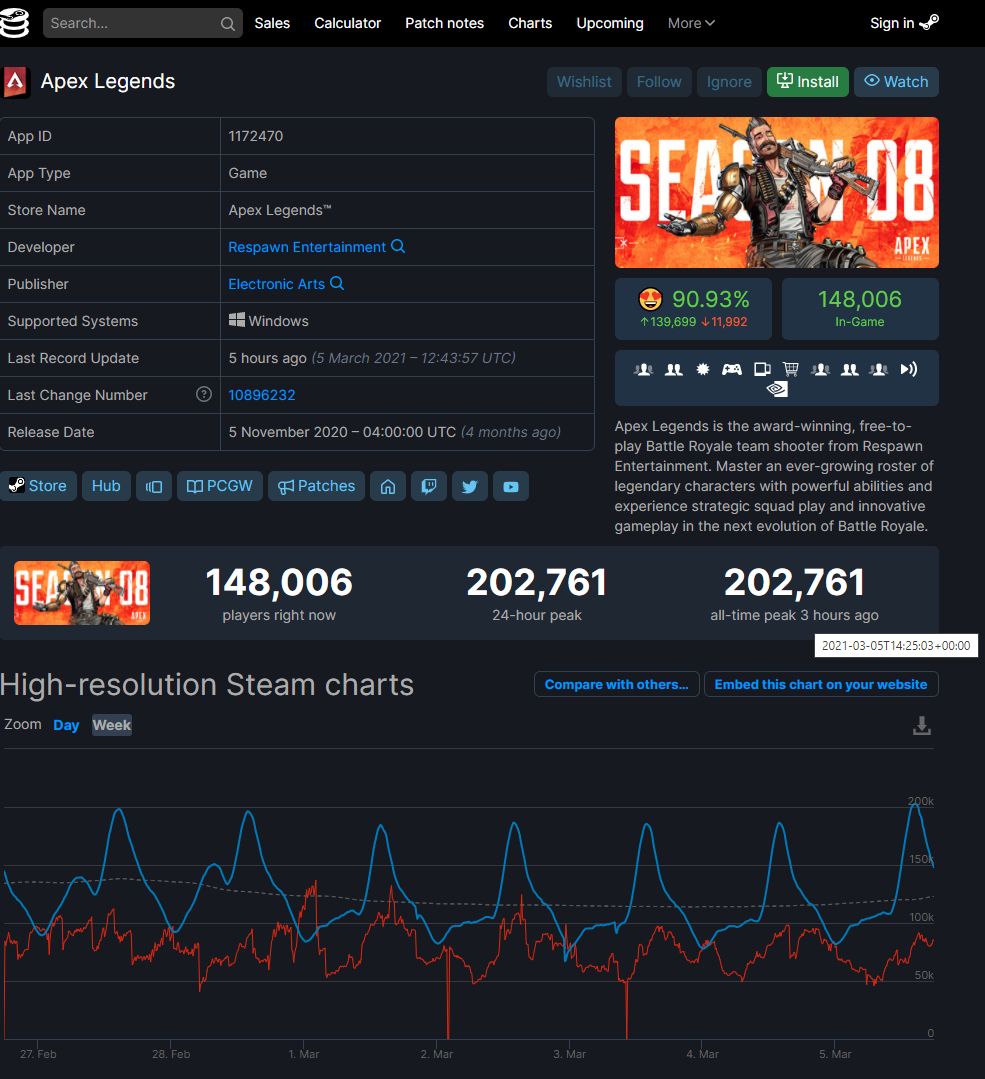Open the Compare with others dropdown

tap(616, 684)
